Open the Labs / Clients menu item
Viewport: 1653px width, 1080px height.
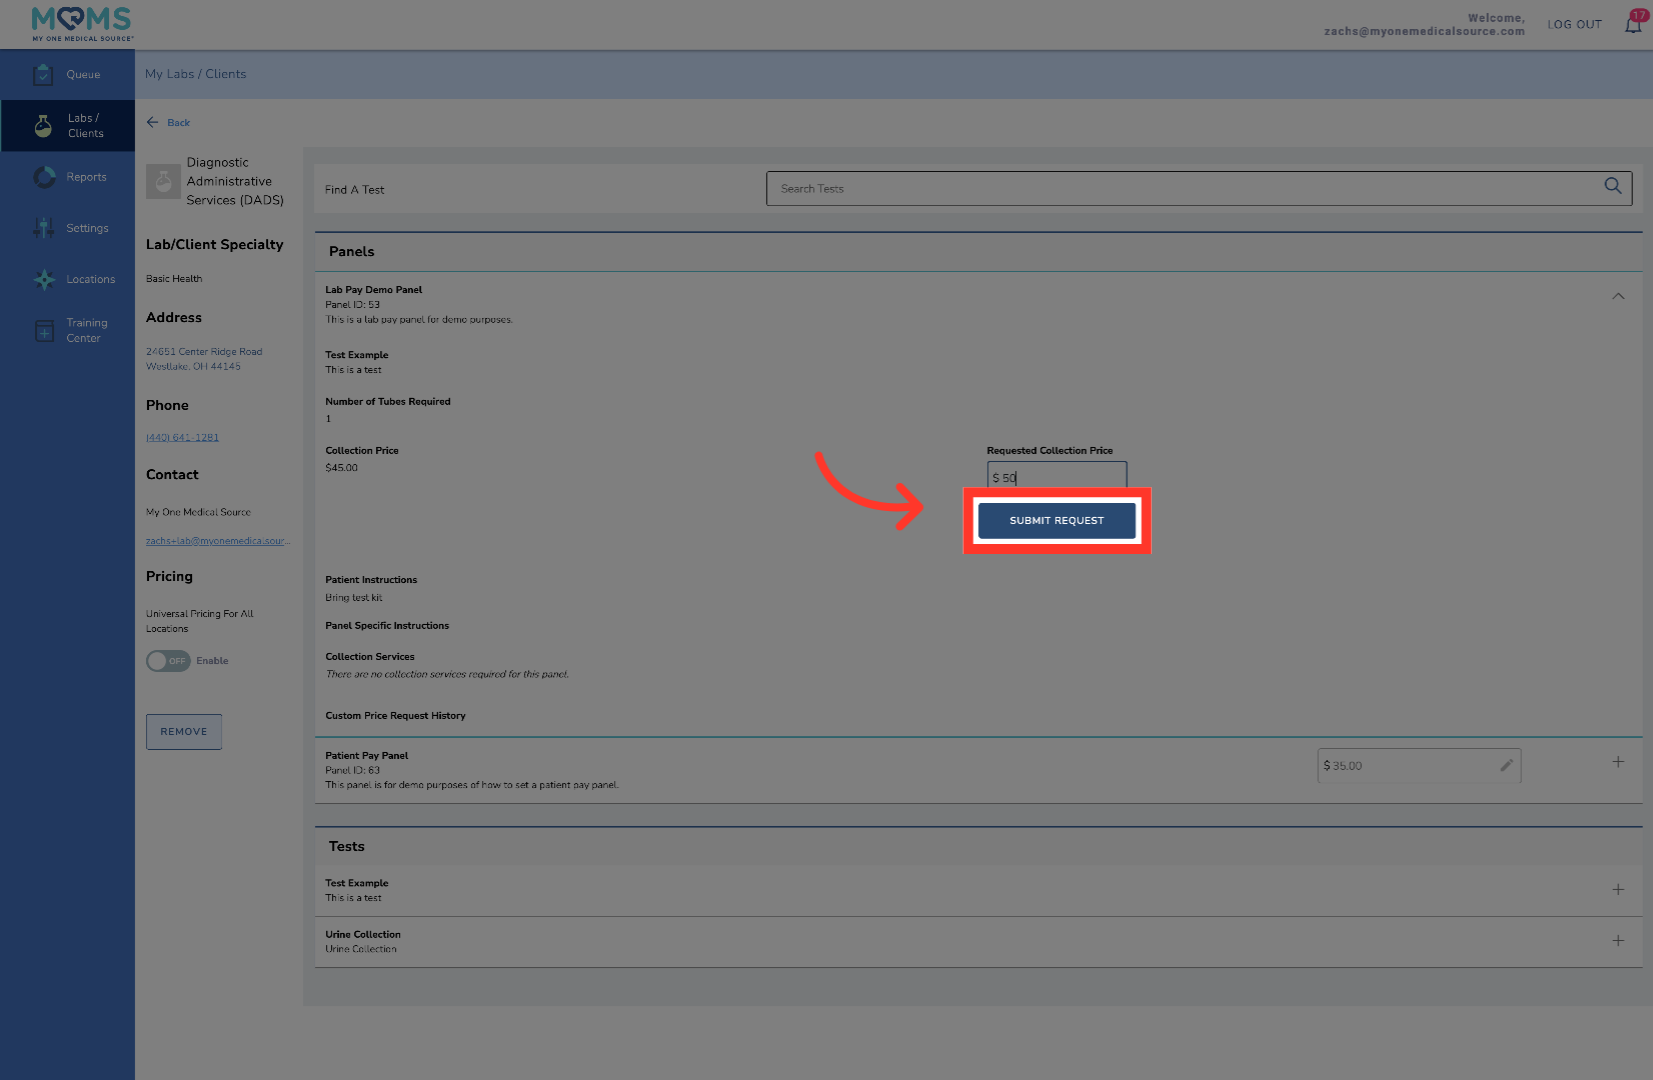coord(68,126)
